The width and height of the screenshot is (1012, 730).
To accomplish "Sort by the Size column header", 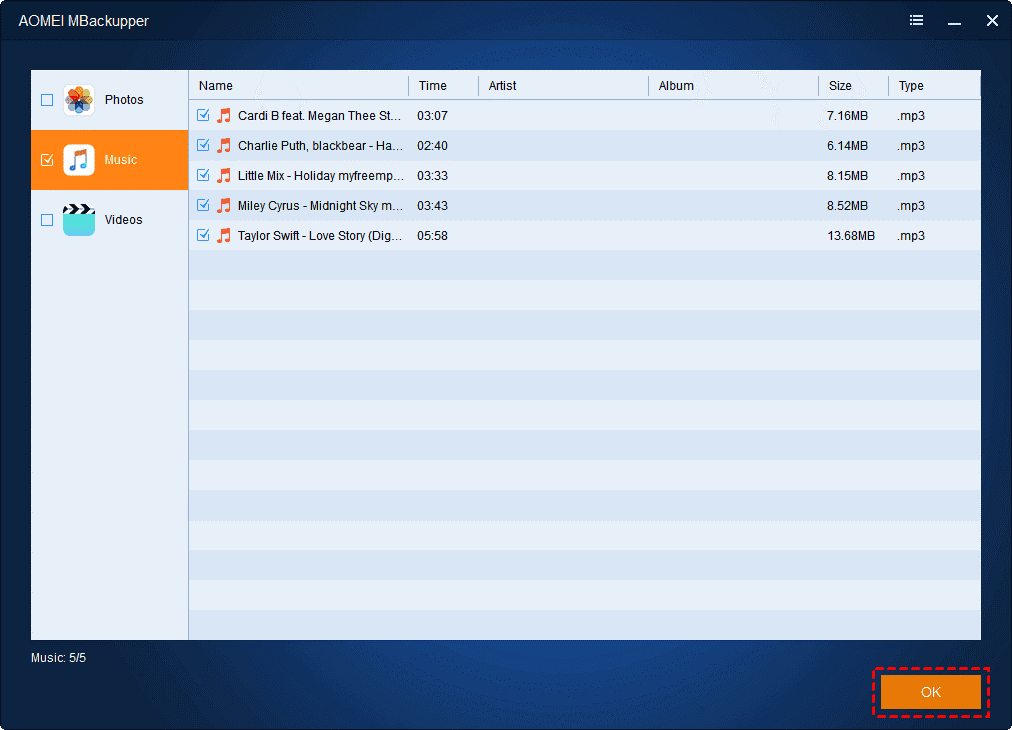I will (840, 86).
